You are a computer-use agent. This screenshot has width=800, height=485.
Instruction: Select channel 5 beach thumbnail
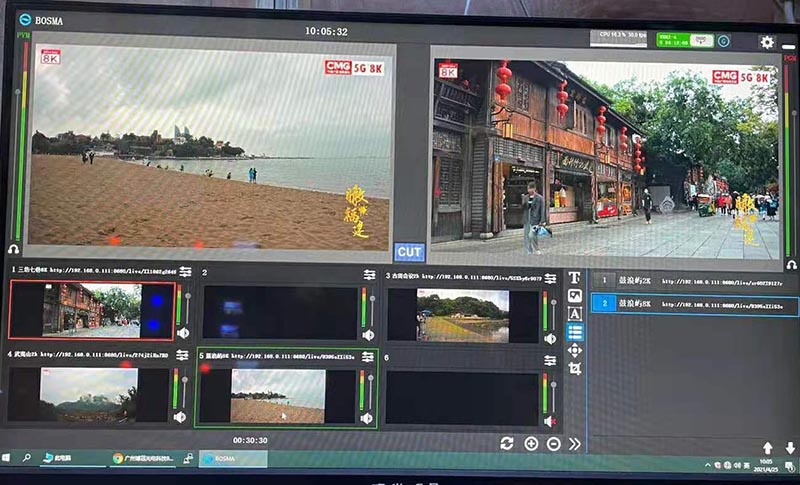pyautogui.click(x=278, y=396)
